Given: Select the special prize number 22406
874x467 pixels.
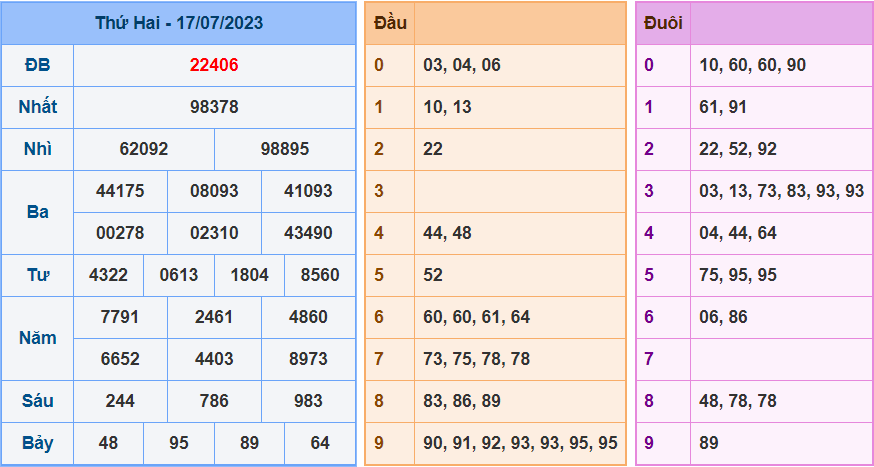Looking at the screenshot, I should pos(214,65).
